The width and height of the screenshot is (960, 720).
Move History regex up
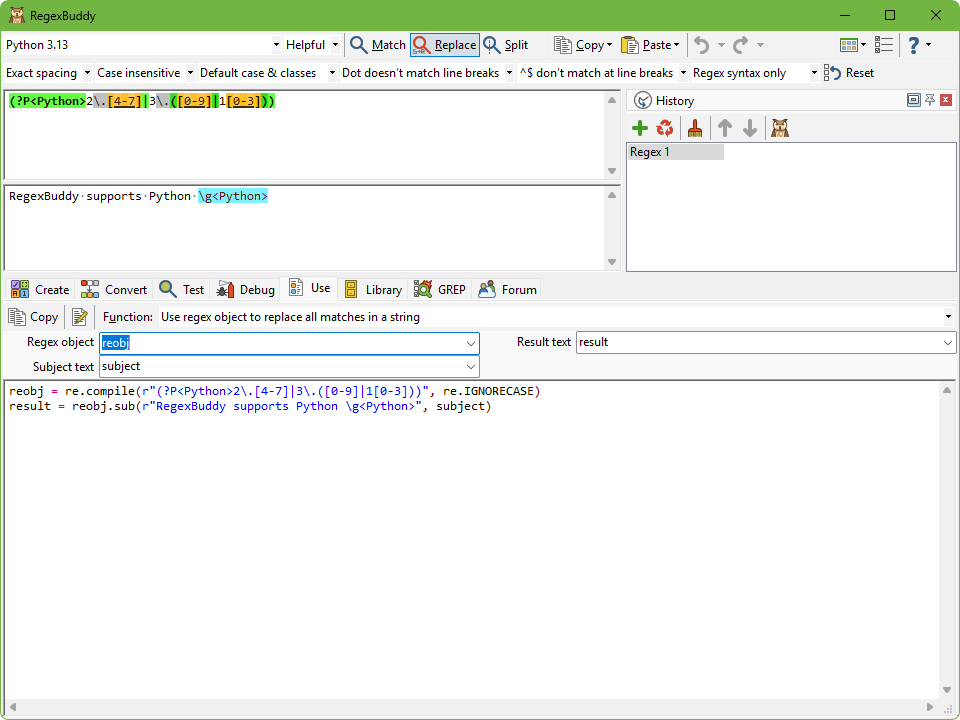(725, 128)
